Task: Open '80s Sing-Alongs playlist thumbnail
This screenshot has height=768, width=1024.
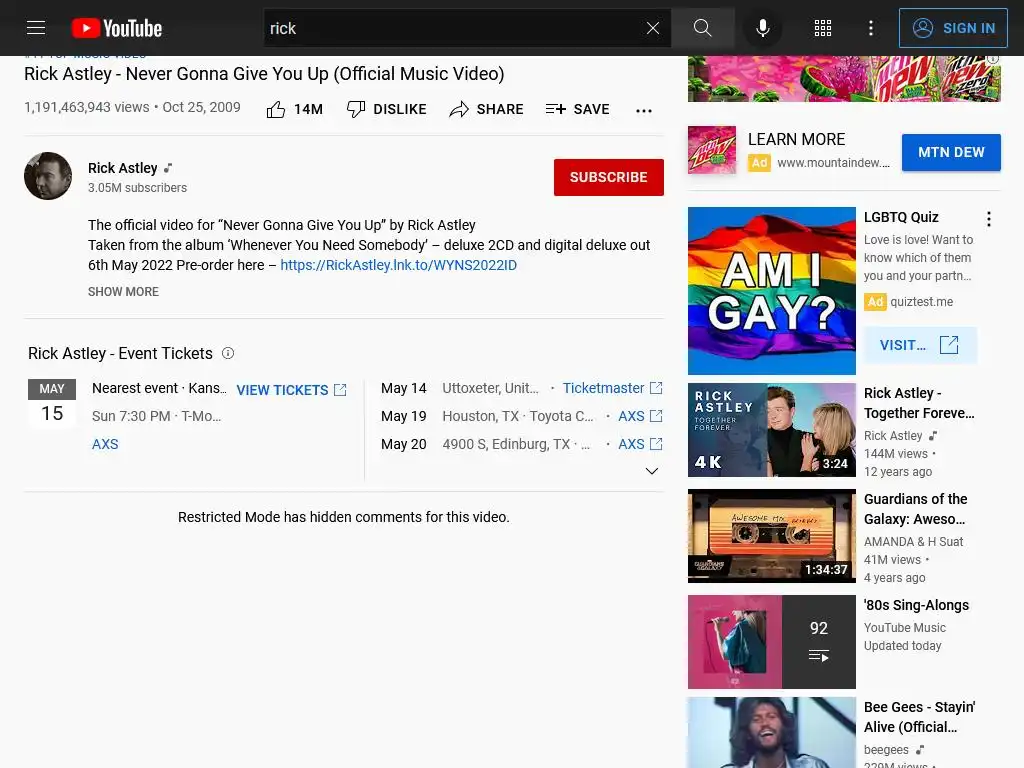Action: 771,642
